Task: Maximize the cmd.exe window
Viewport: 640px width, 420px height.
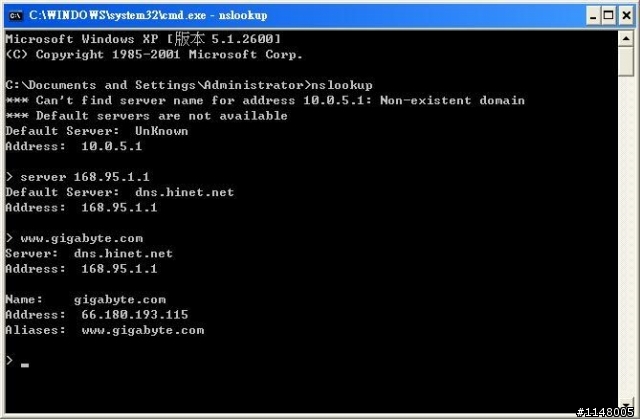Action: tap(609, 16)
